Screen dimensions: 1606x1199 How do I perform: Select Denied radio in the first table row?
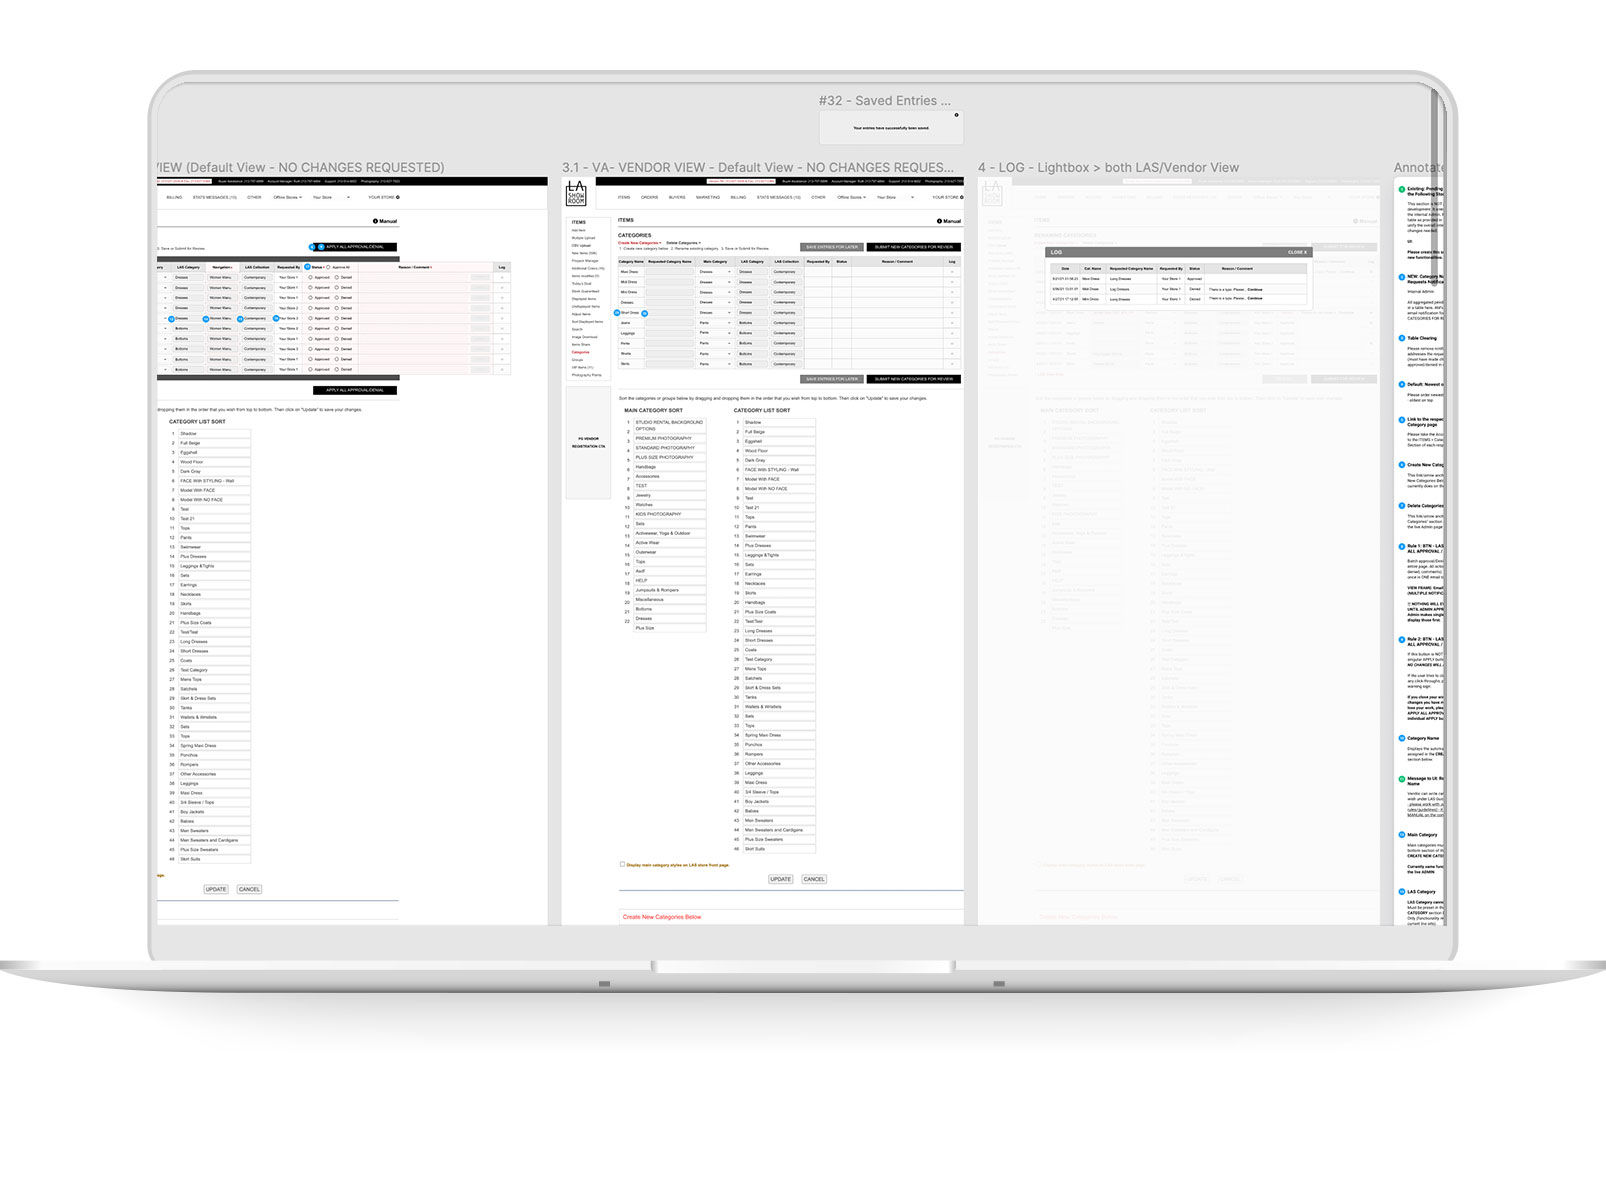click(337, 277)
